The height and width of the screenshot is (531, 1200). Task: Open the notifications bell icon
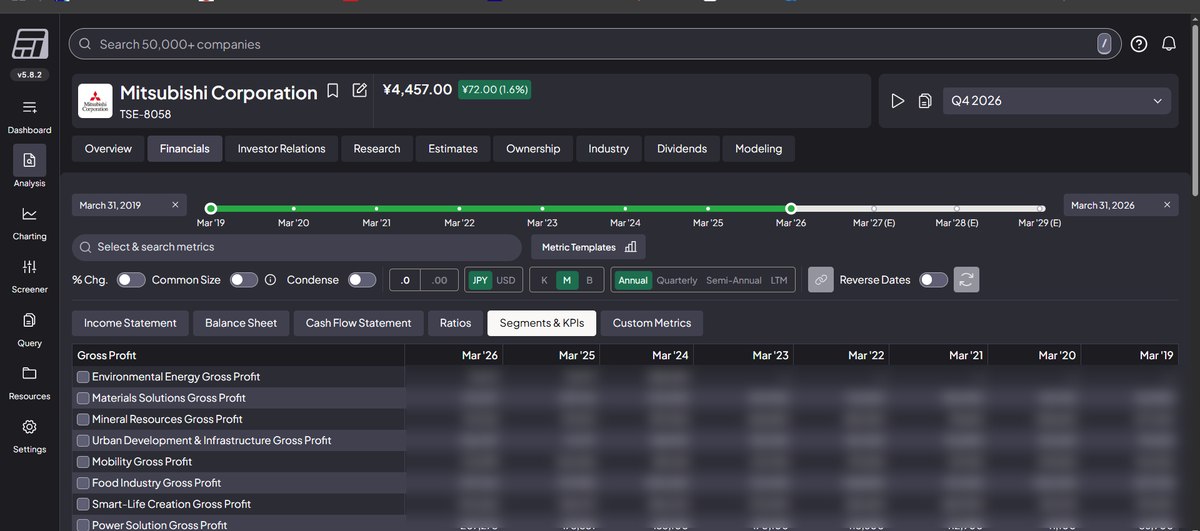click(x=1168, y=44)
